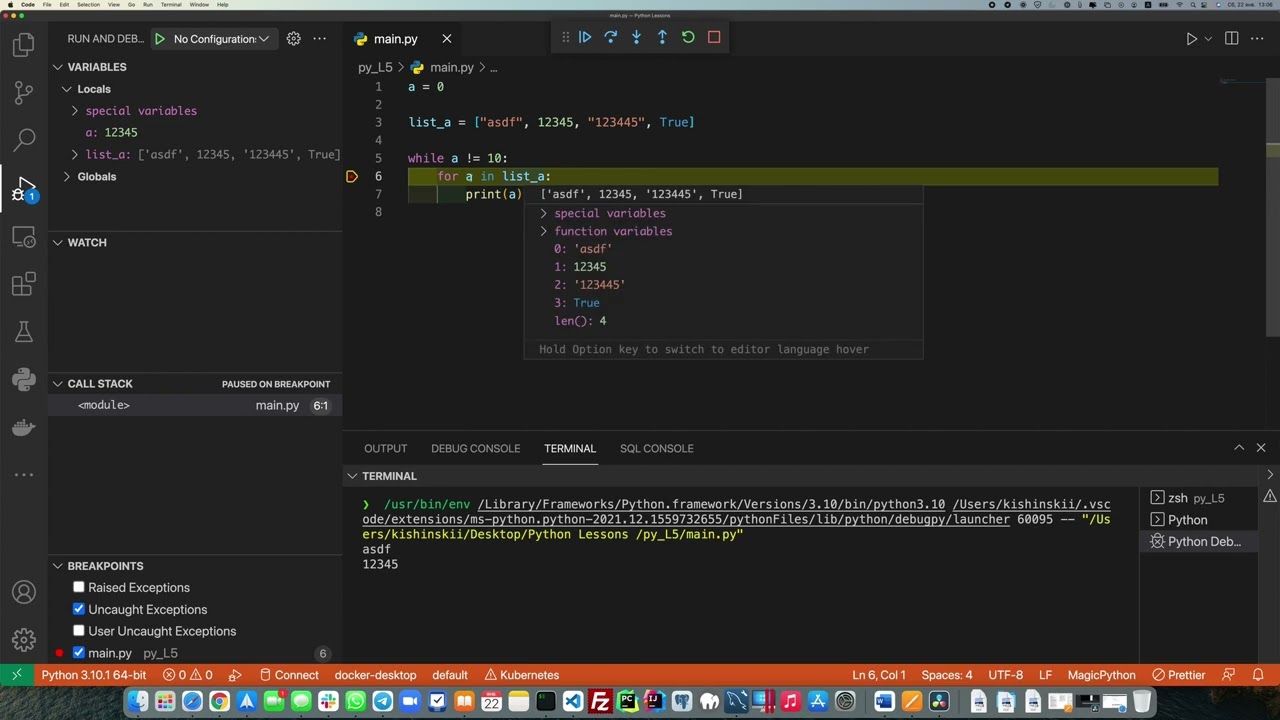The width and height of the screenshot is (1280, 720).
Task: Expand the Globals scope
Action: [195, 177]
